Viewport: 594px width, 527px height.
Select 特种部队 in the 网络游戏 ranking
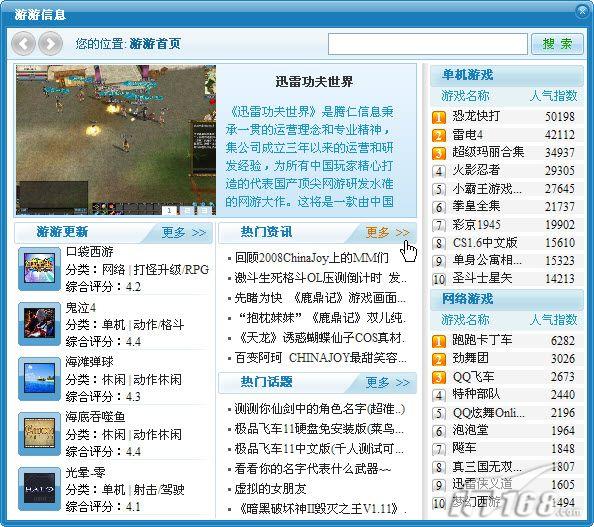point(477,394)
